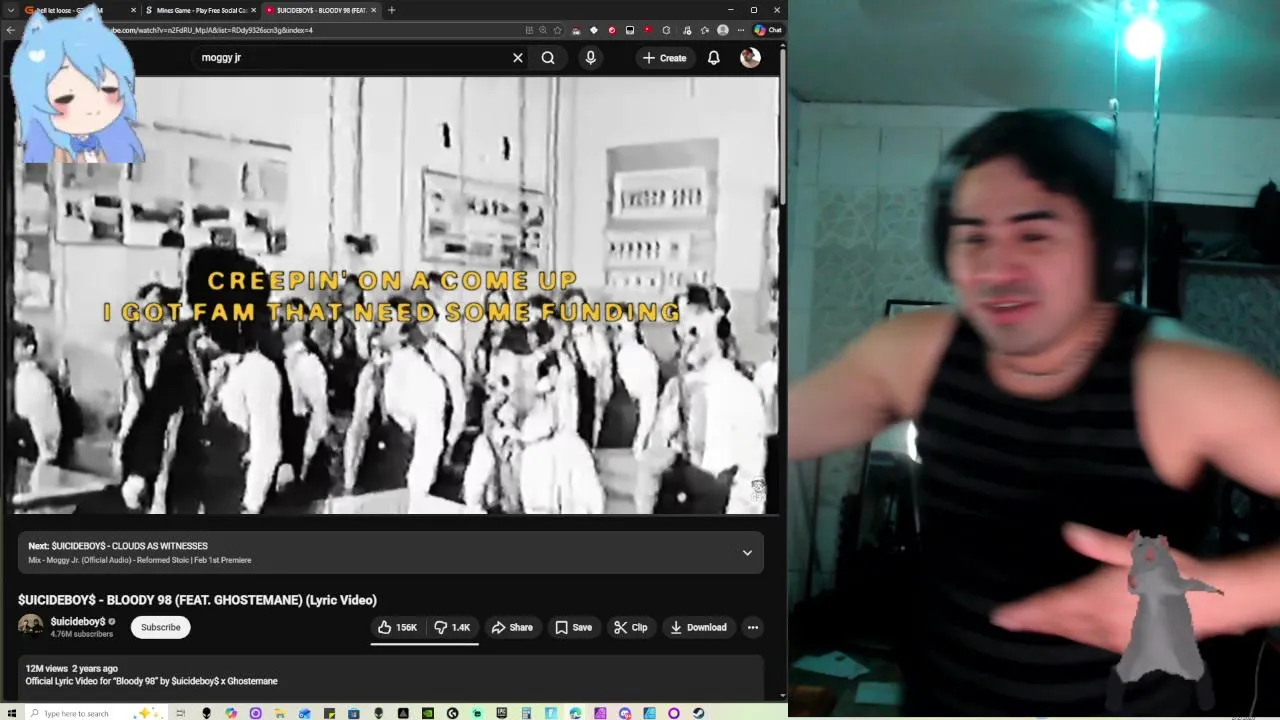
Task: Click the red YouTube extension icon
Action: 647,30
